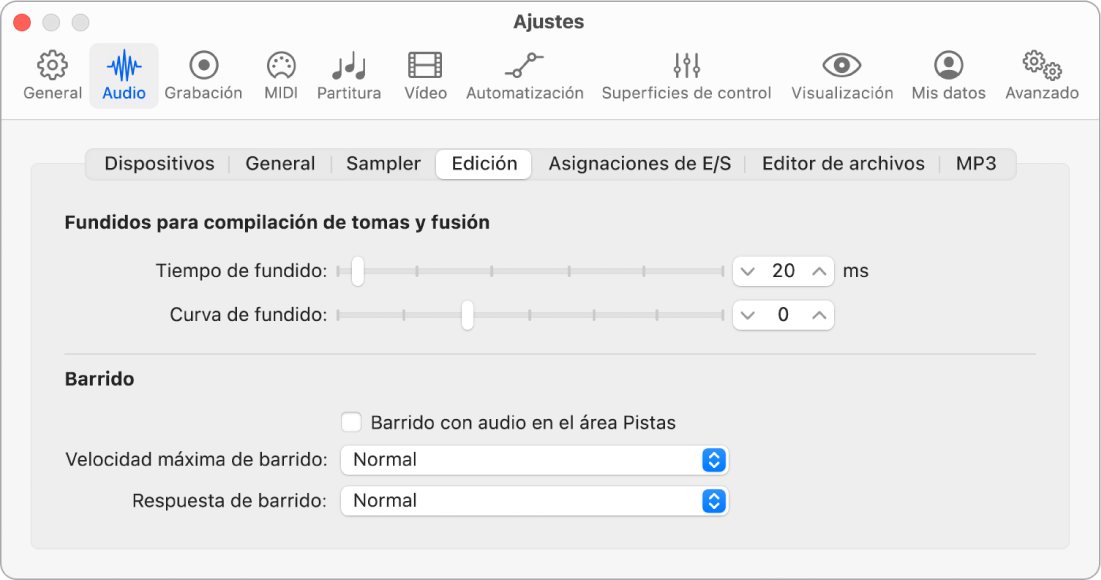Increase Tiempo de fundido with up arrow
1101x580 pixels.
point(819,272)
